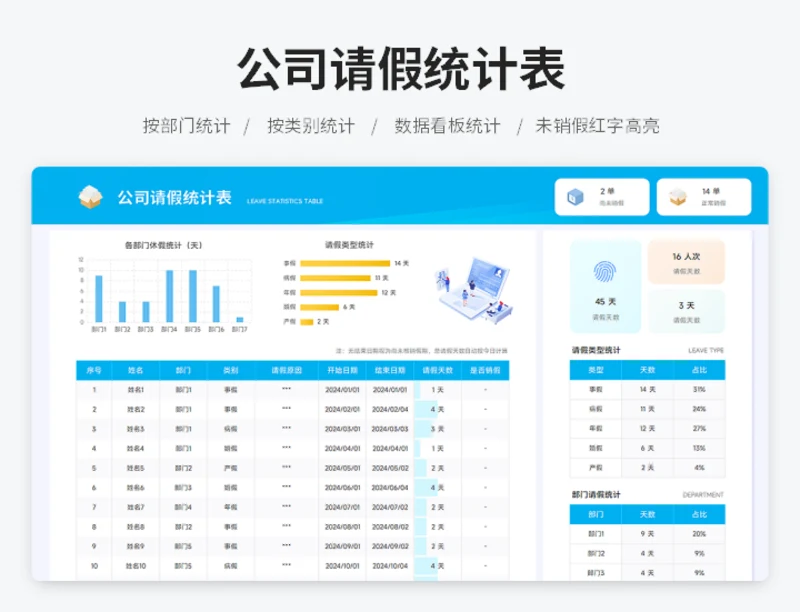Click the 是否销假 column header
The image size is (800, 612).
tap(485, 370)
